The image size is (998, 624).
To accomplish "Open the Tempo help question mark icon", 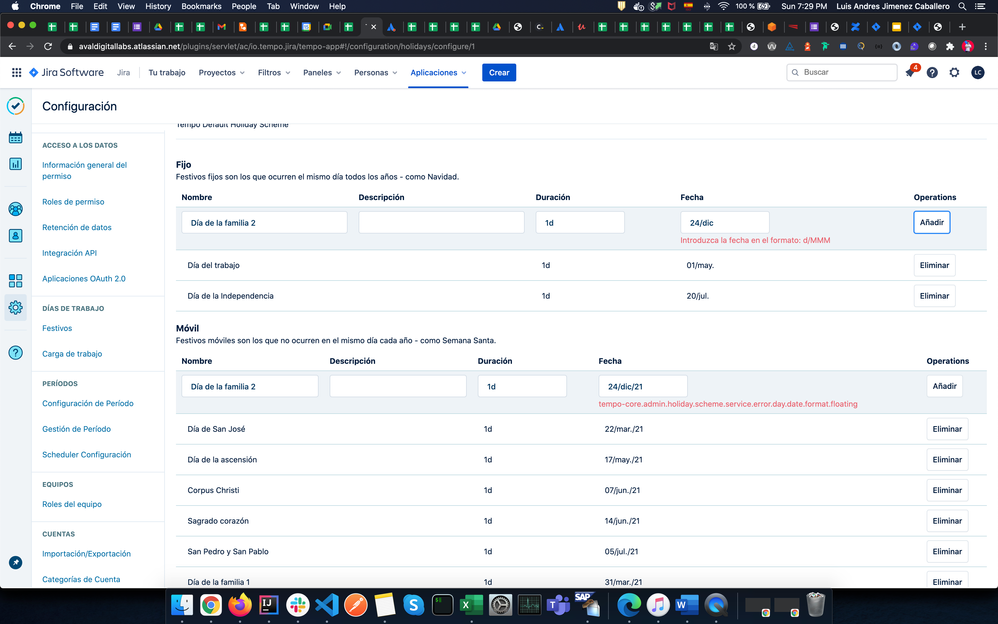I will 15,353.
